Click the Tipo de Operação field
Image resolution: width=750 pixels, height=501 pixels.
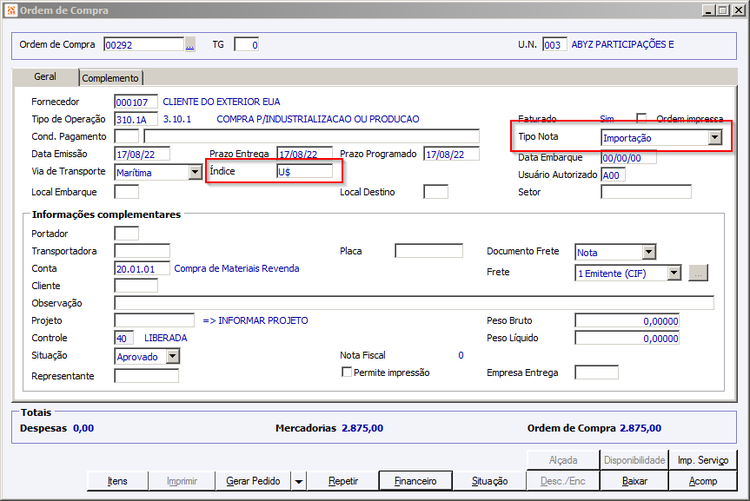pos(136,119)
